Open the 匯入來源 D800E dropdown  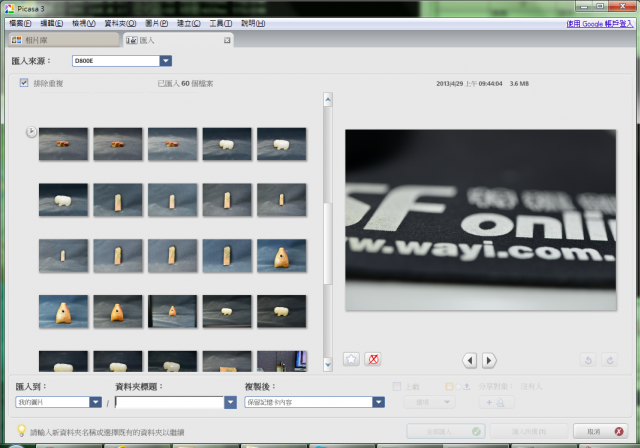[165, 61]
